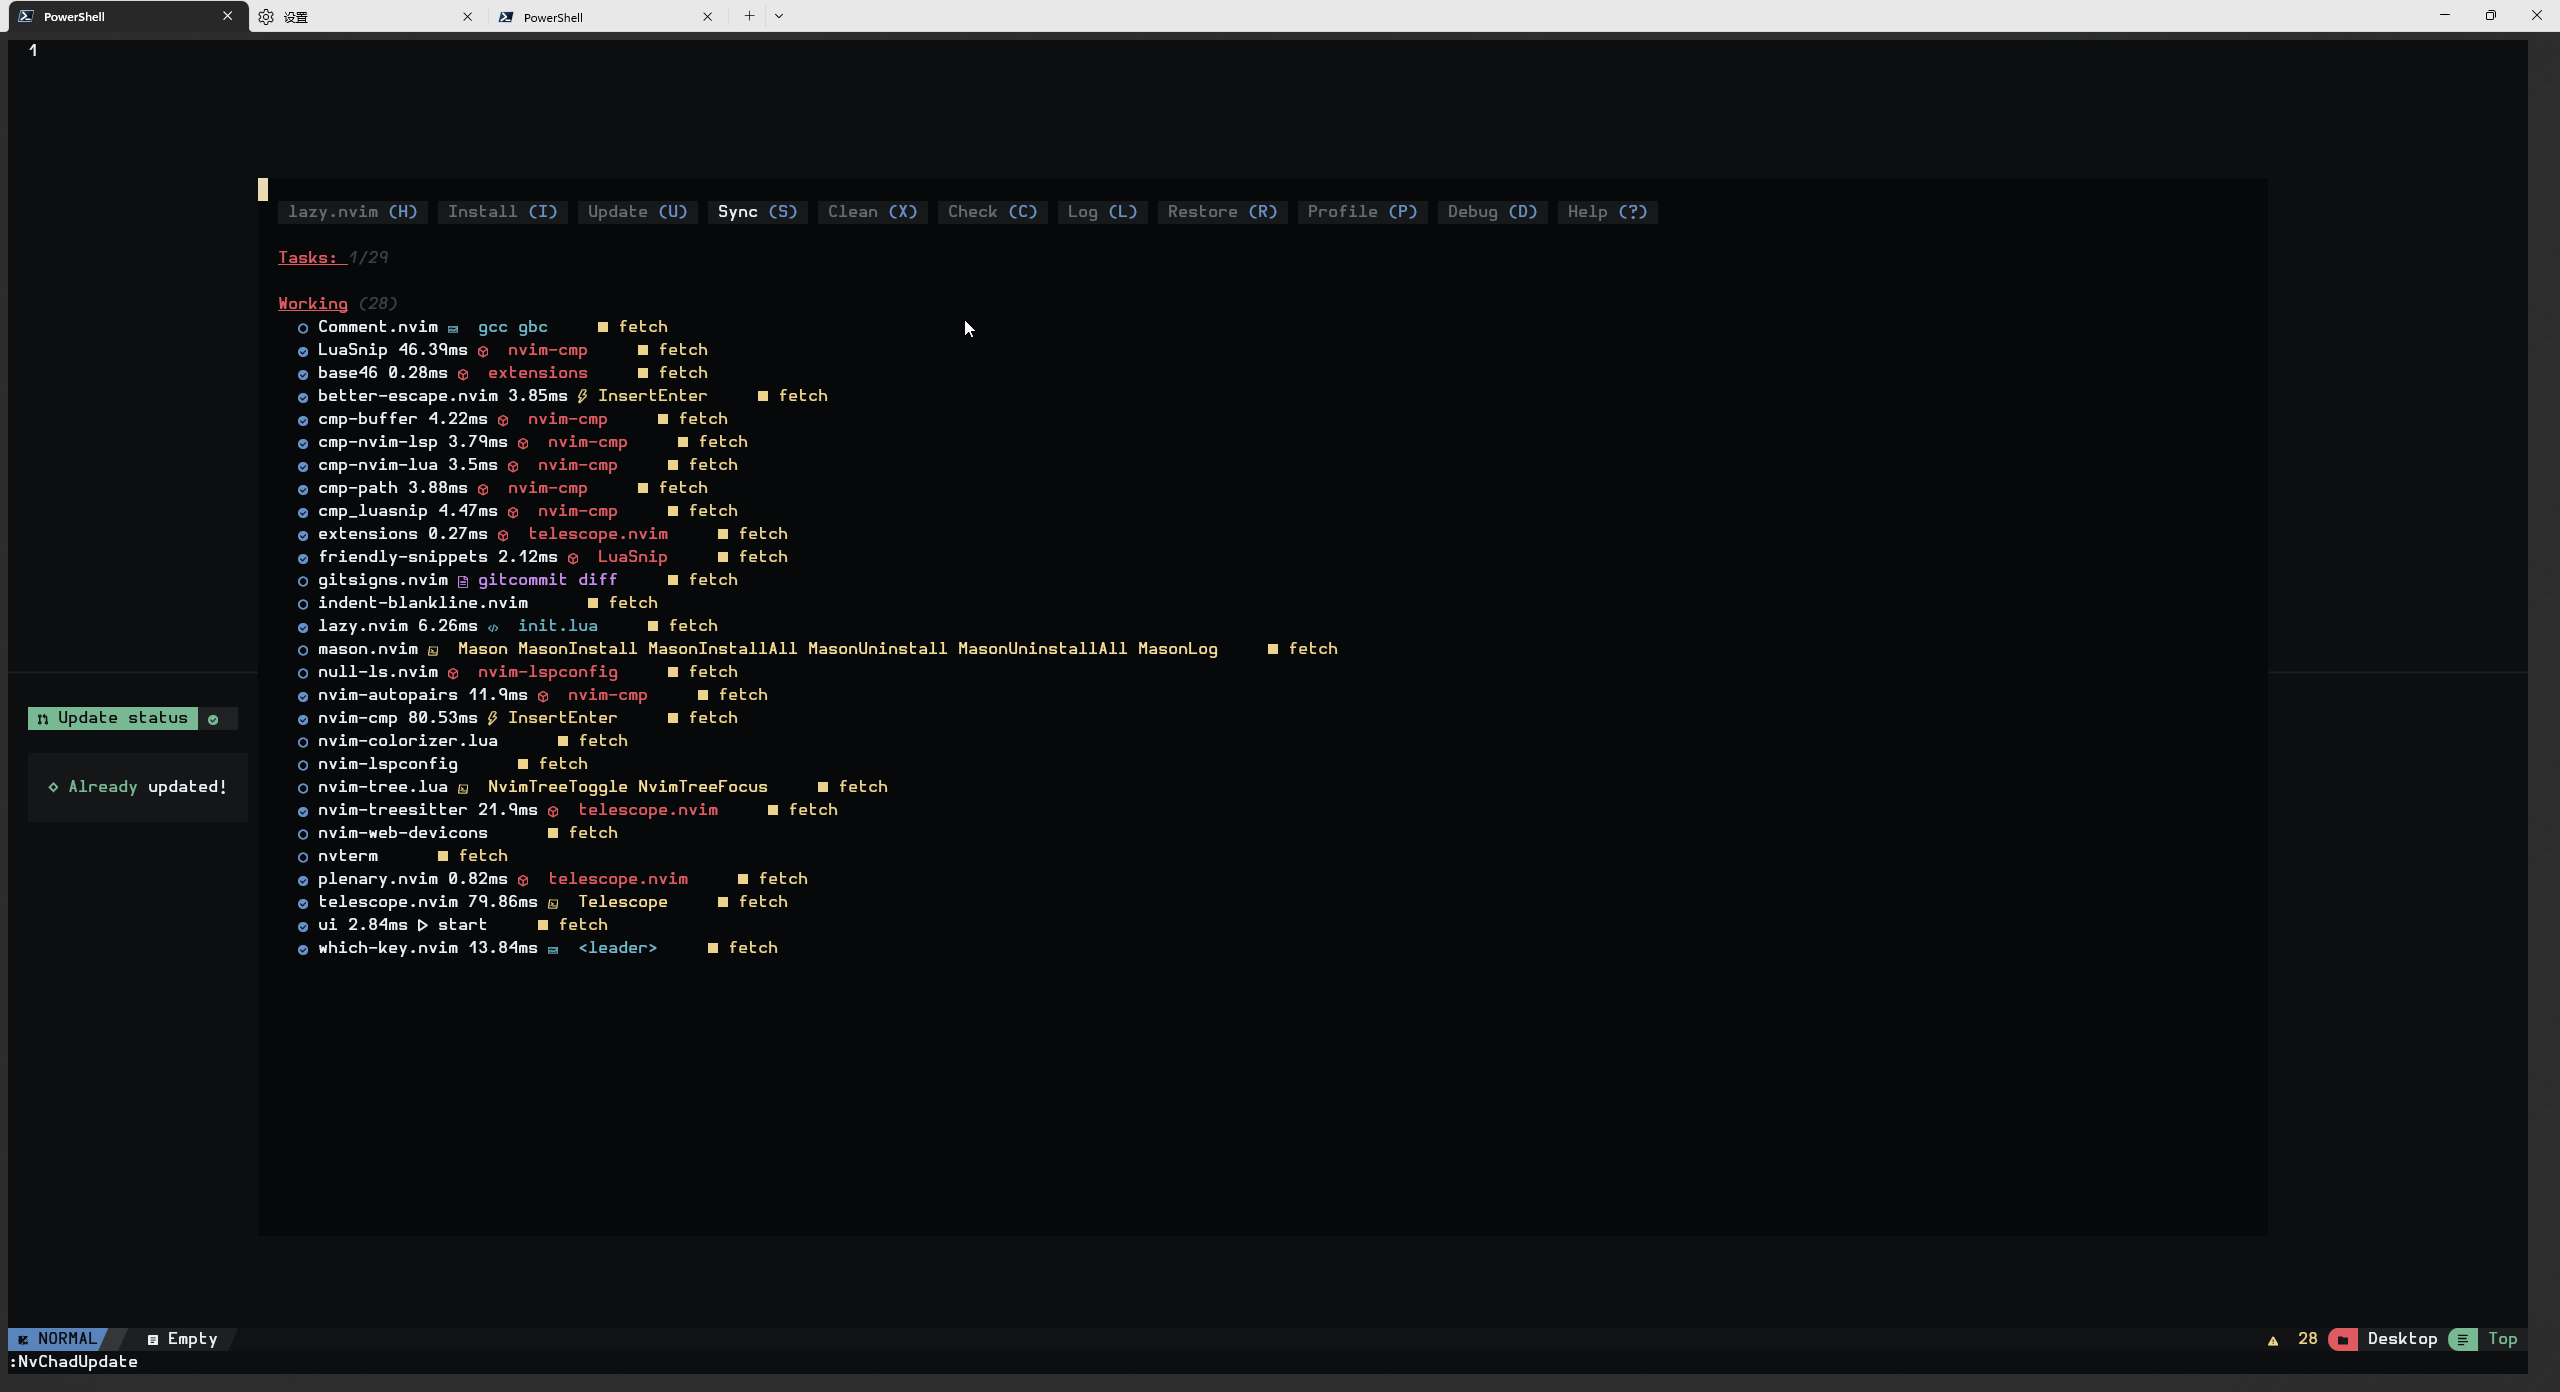The image size is (2560, 1392).
Task: Click the keys icon in which-key.nvim row
Action: (x=553, y=949)
